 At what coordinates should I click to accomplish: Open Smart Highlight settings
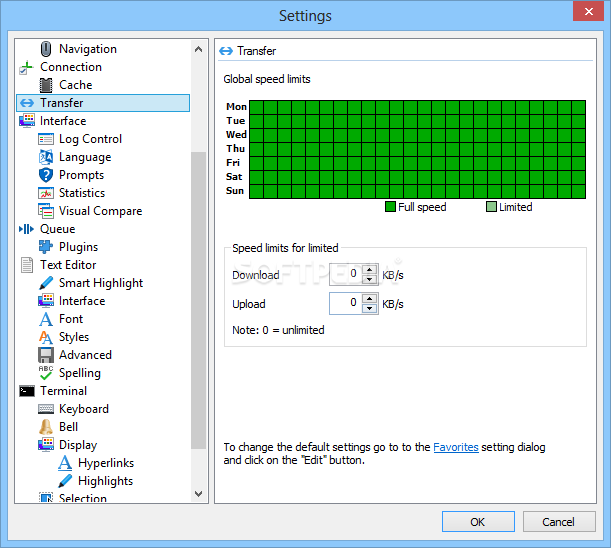(x=101, y=283)
